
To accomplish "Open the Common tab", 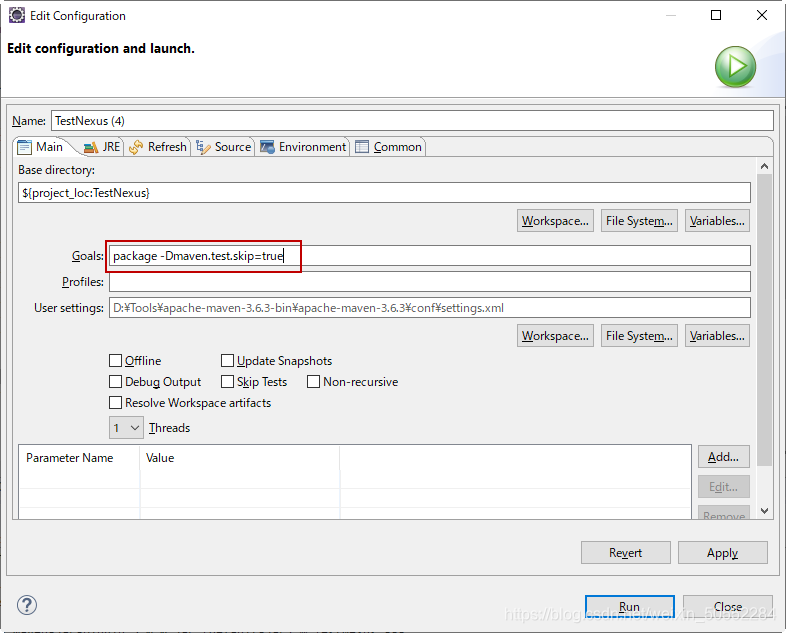I will (388, 147).
